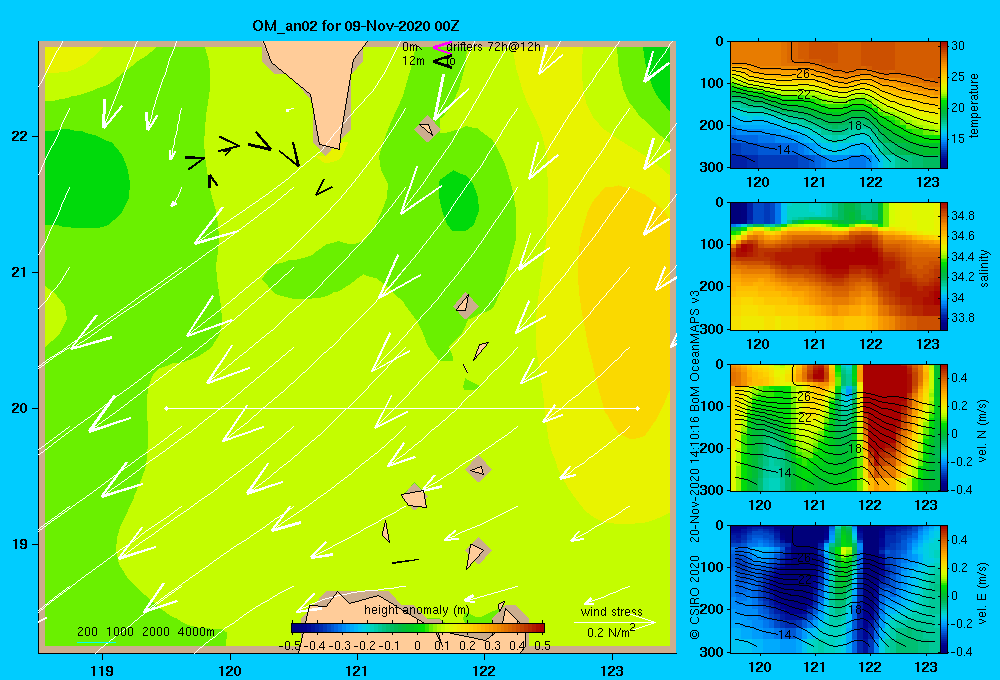Viewport: 1000px width, 680px height.
Task: Click longitude label 121 below main map
Action: click(357, 670)
